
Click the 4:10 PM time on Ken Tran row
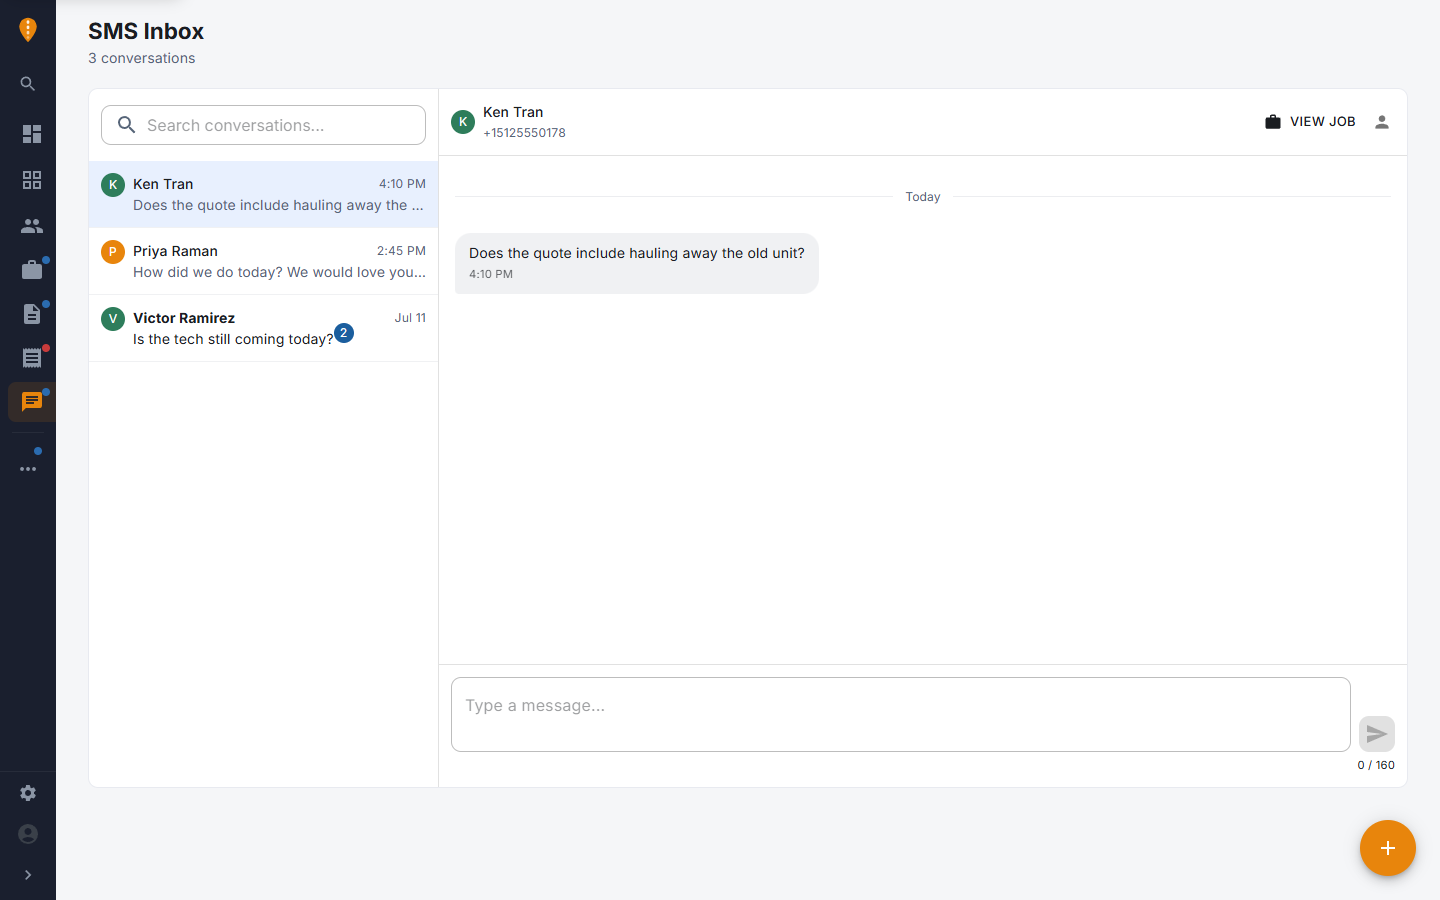(402, 184)
